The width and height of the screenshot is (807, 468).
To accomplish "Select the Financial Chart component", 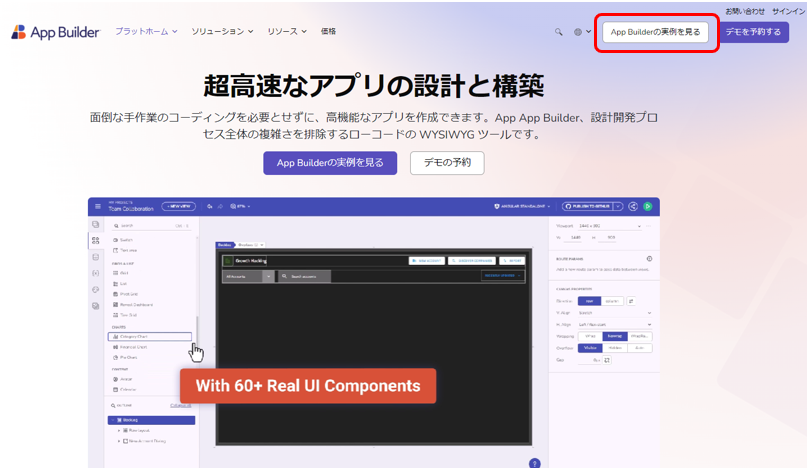I will (x=130, y=347).
